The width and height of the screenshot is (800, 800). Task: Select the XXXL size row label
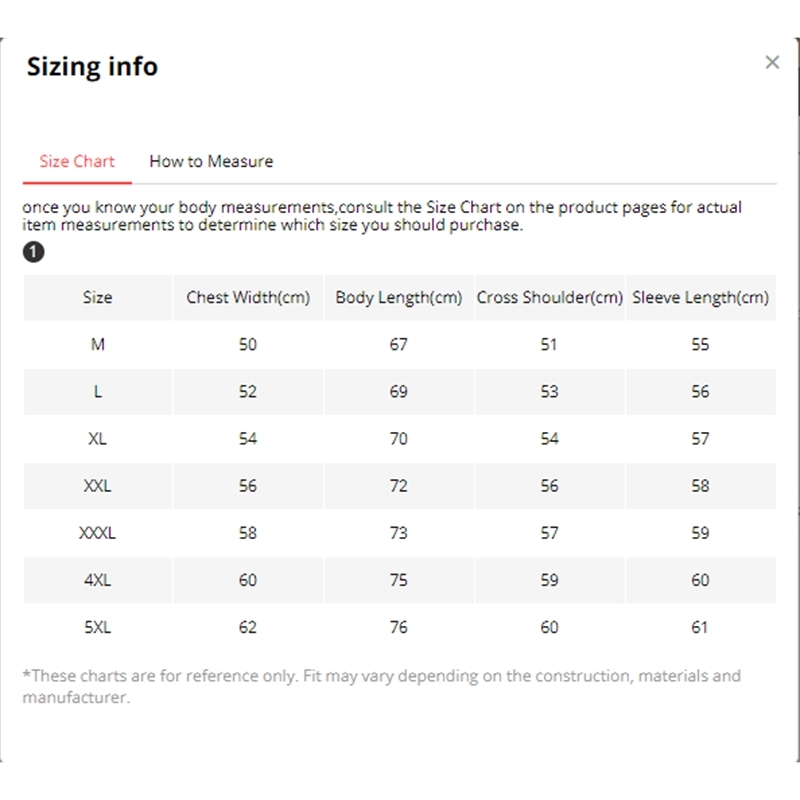(97, 533)
